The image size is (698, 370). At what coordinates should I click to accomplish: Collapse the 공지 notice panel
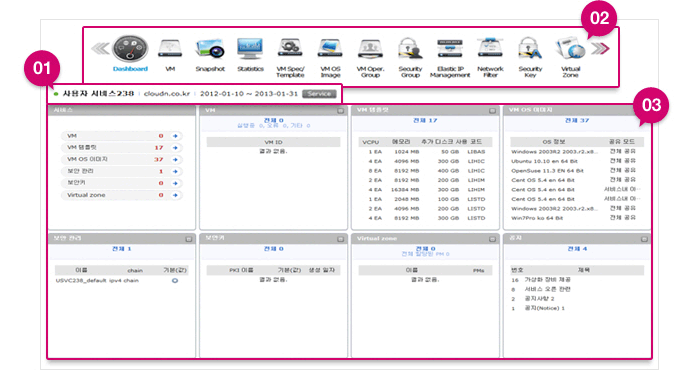[644, 239]
